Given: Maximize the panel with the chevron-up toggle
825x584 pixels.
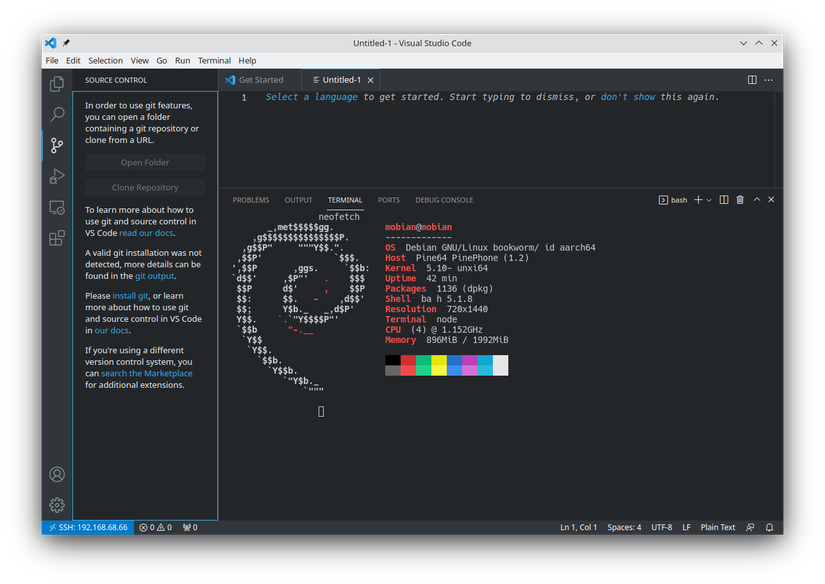Looking at the screenshot, I should click(x=757, y=199).
